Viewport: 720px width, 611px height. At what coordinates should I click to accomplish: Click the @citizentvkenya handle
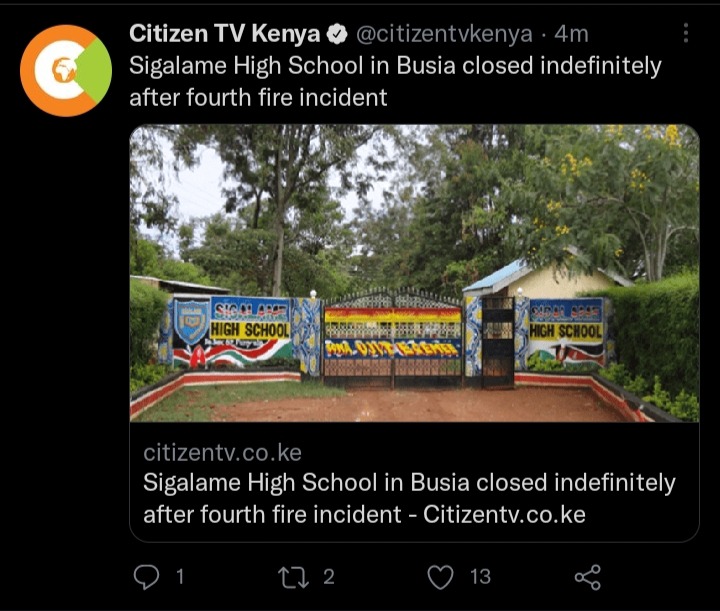(x=444, y=34)
